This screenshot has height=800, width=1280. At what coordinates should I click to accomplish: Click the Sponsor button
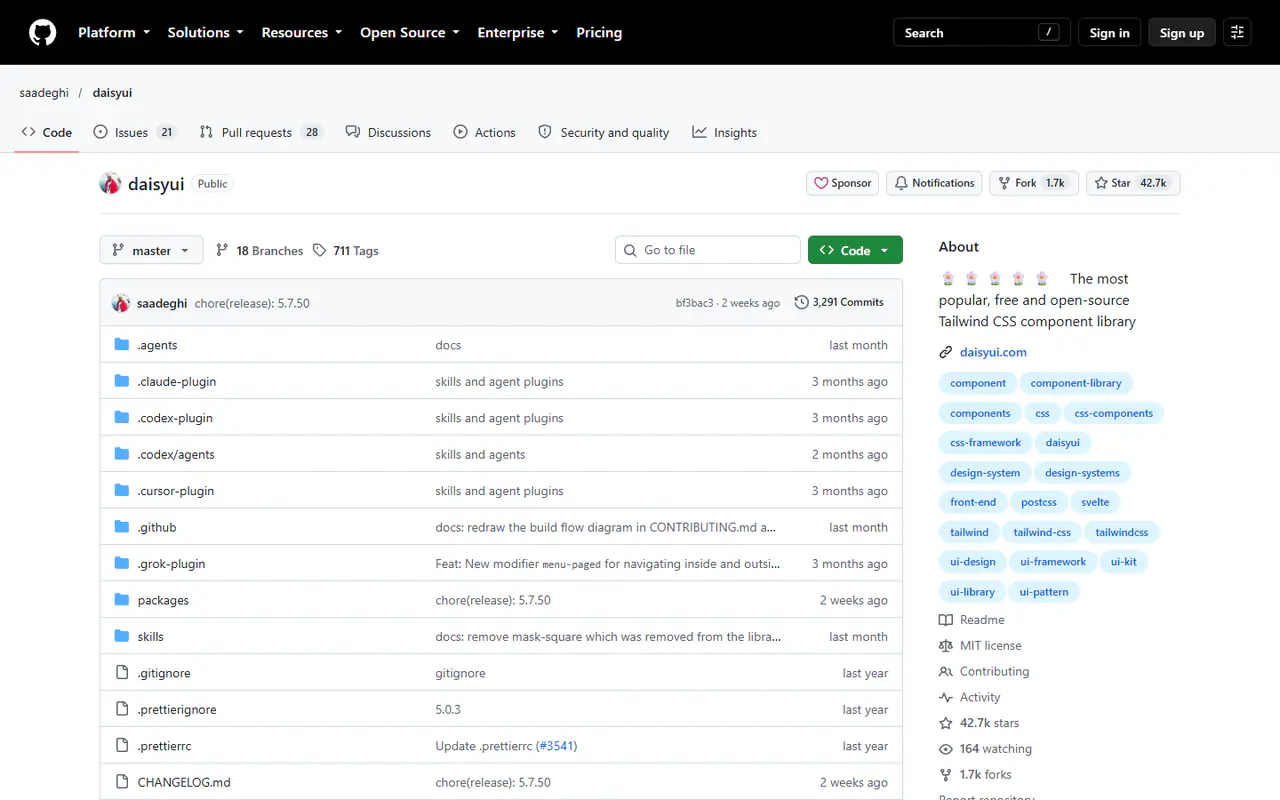pos(843,183)
